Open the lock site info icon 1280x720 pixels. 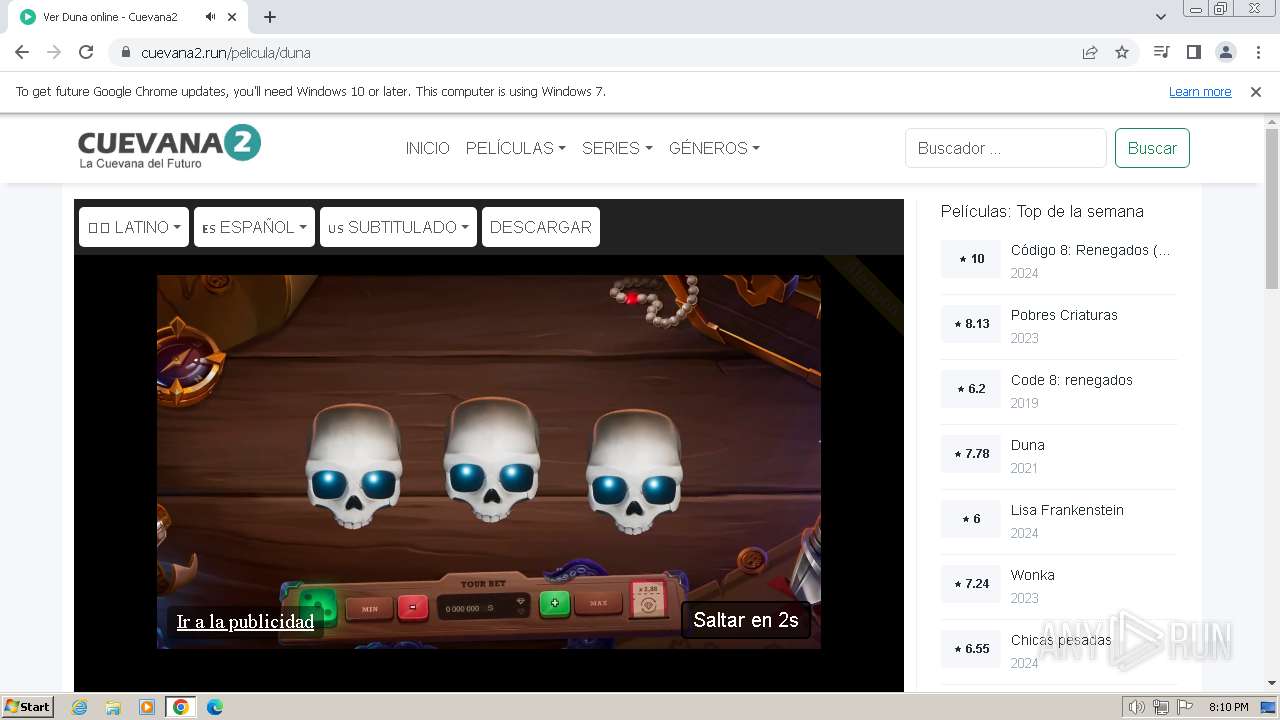tap(126, 53)
